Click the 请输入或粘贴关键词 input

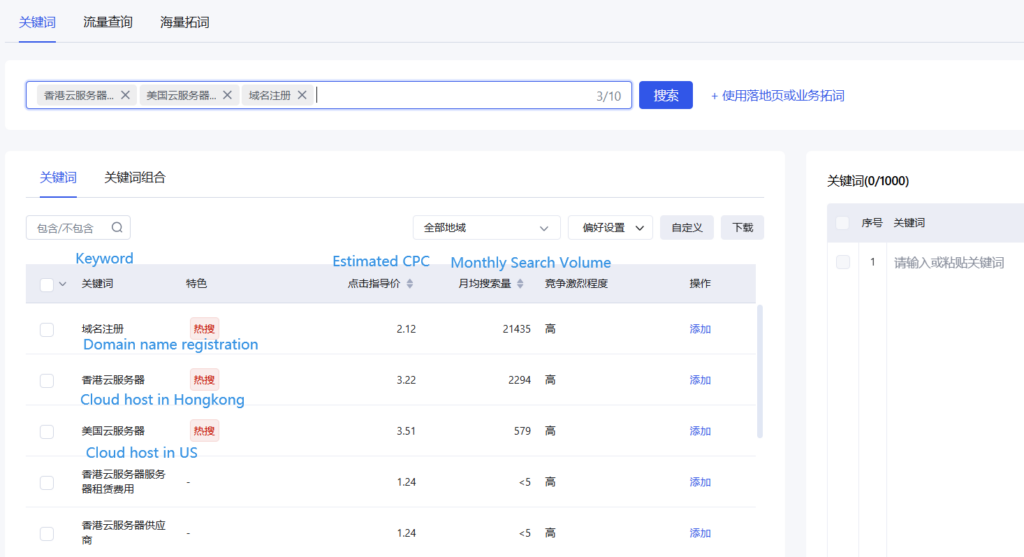(x=949, y=263)
